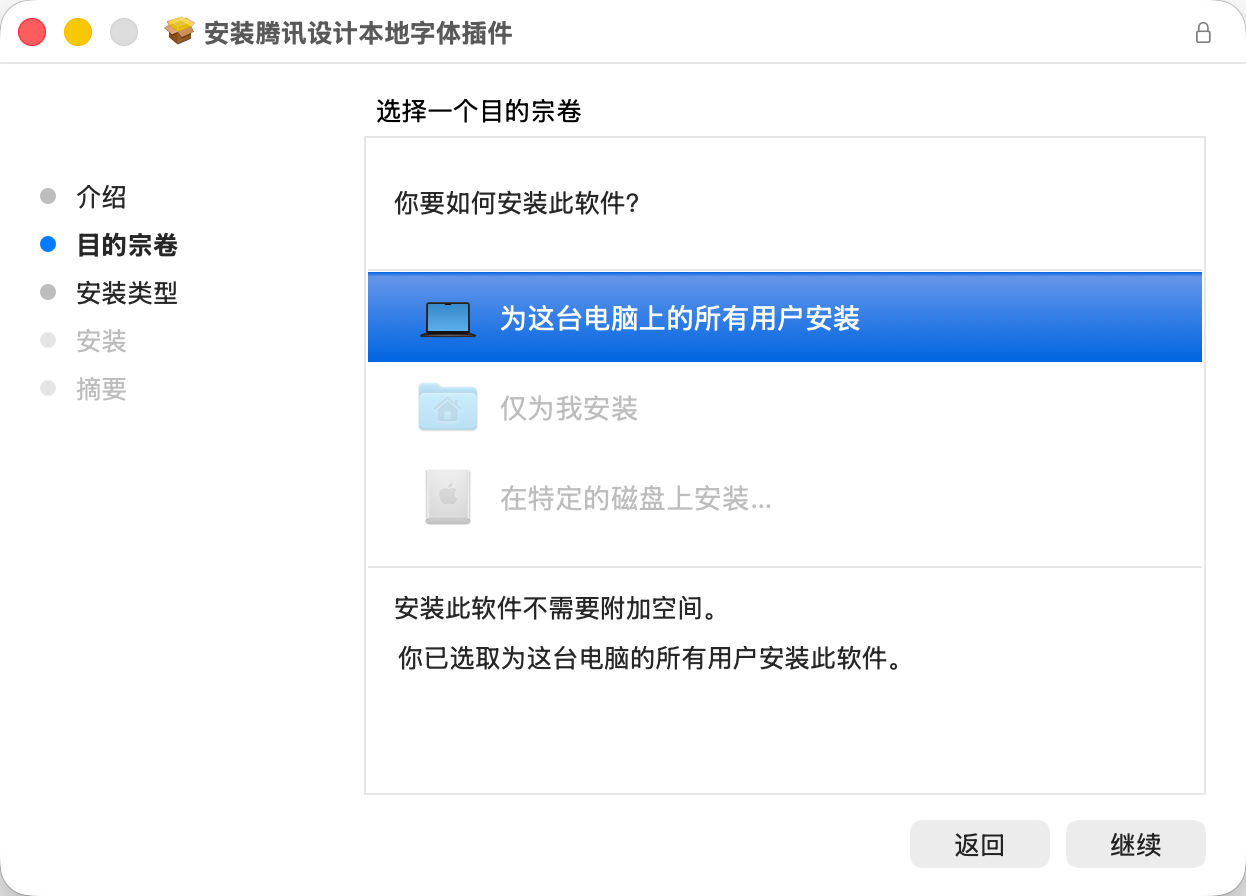The height and width of the screenshot is (896, 1246).
Task: Click the 摘要 step in the sidebar
Action: (102, 389)
